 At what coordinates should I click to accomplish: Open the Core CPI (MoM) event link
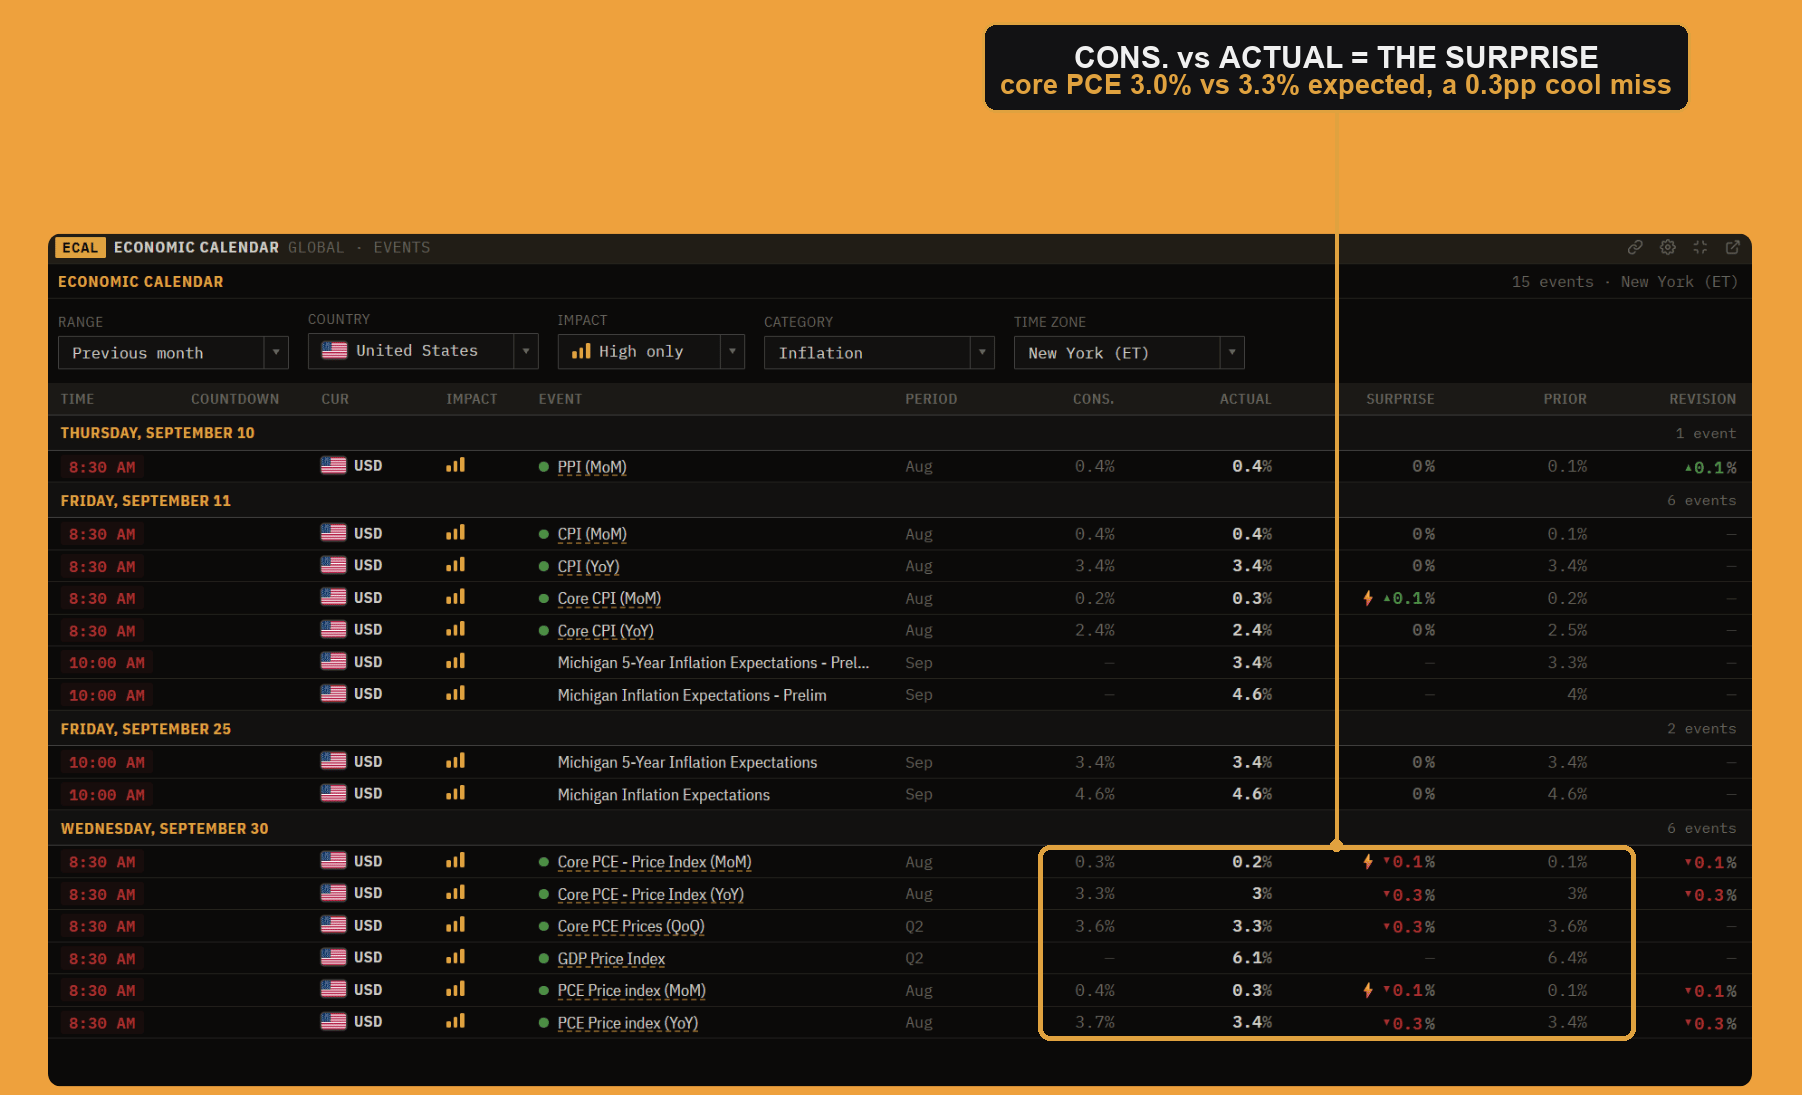(609, 599)
